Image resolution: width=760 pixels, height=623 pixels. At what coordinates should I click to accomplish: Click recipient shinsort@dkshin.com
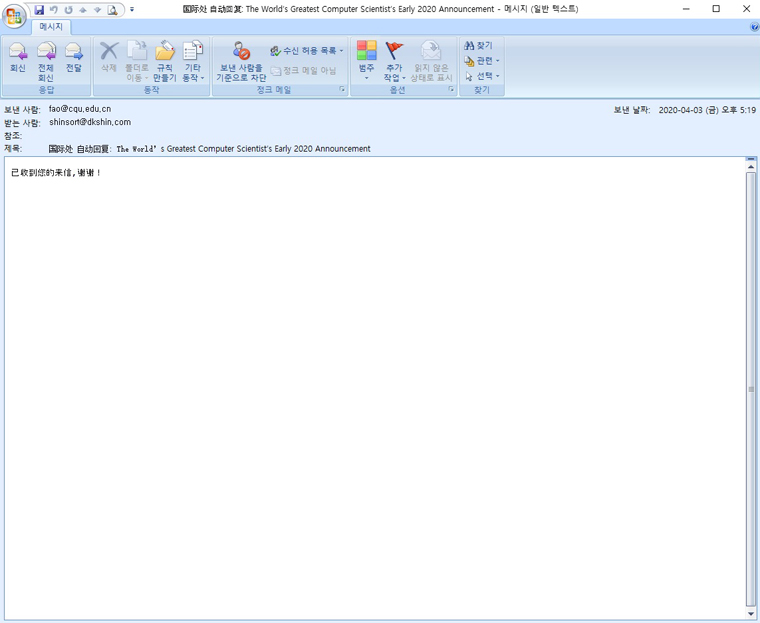click(x=90, y=122)
